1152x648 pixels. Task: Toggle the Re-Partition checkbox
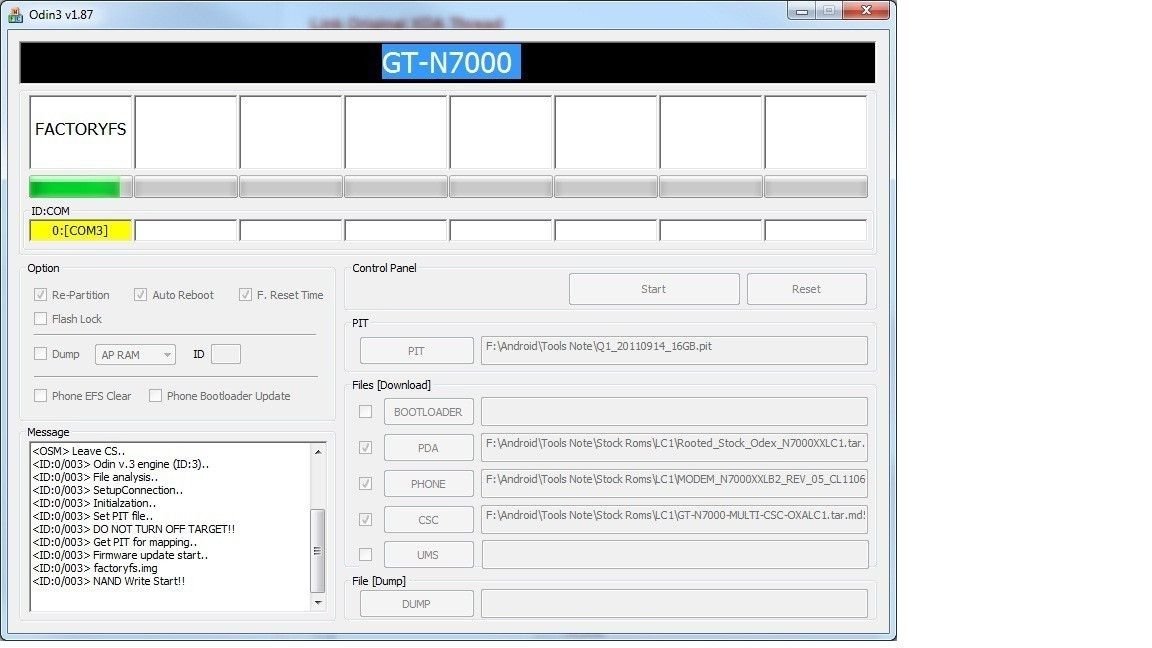click(40, 295)
